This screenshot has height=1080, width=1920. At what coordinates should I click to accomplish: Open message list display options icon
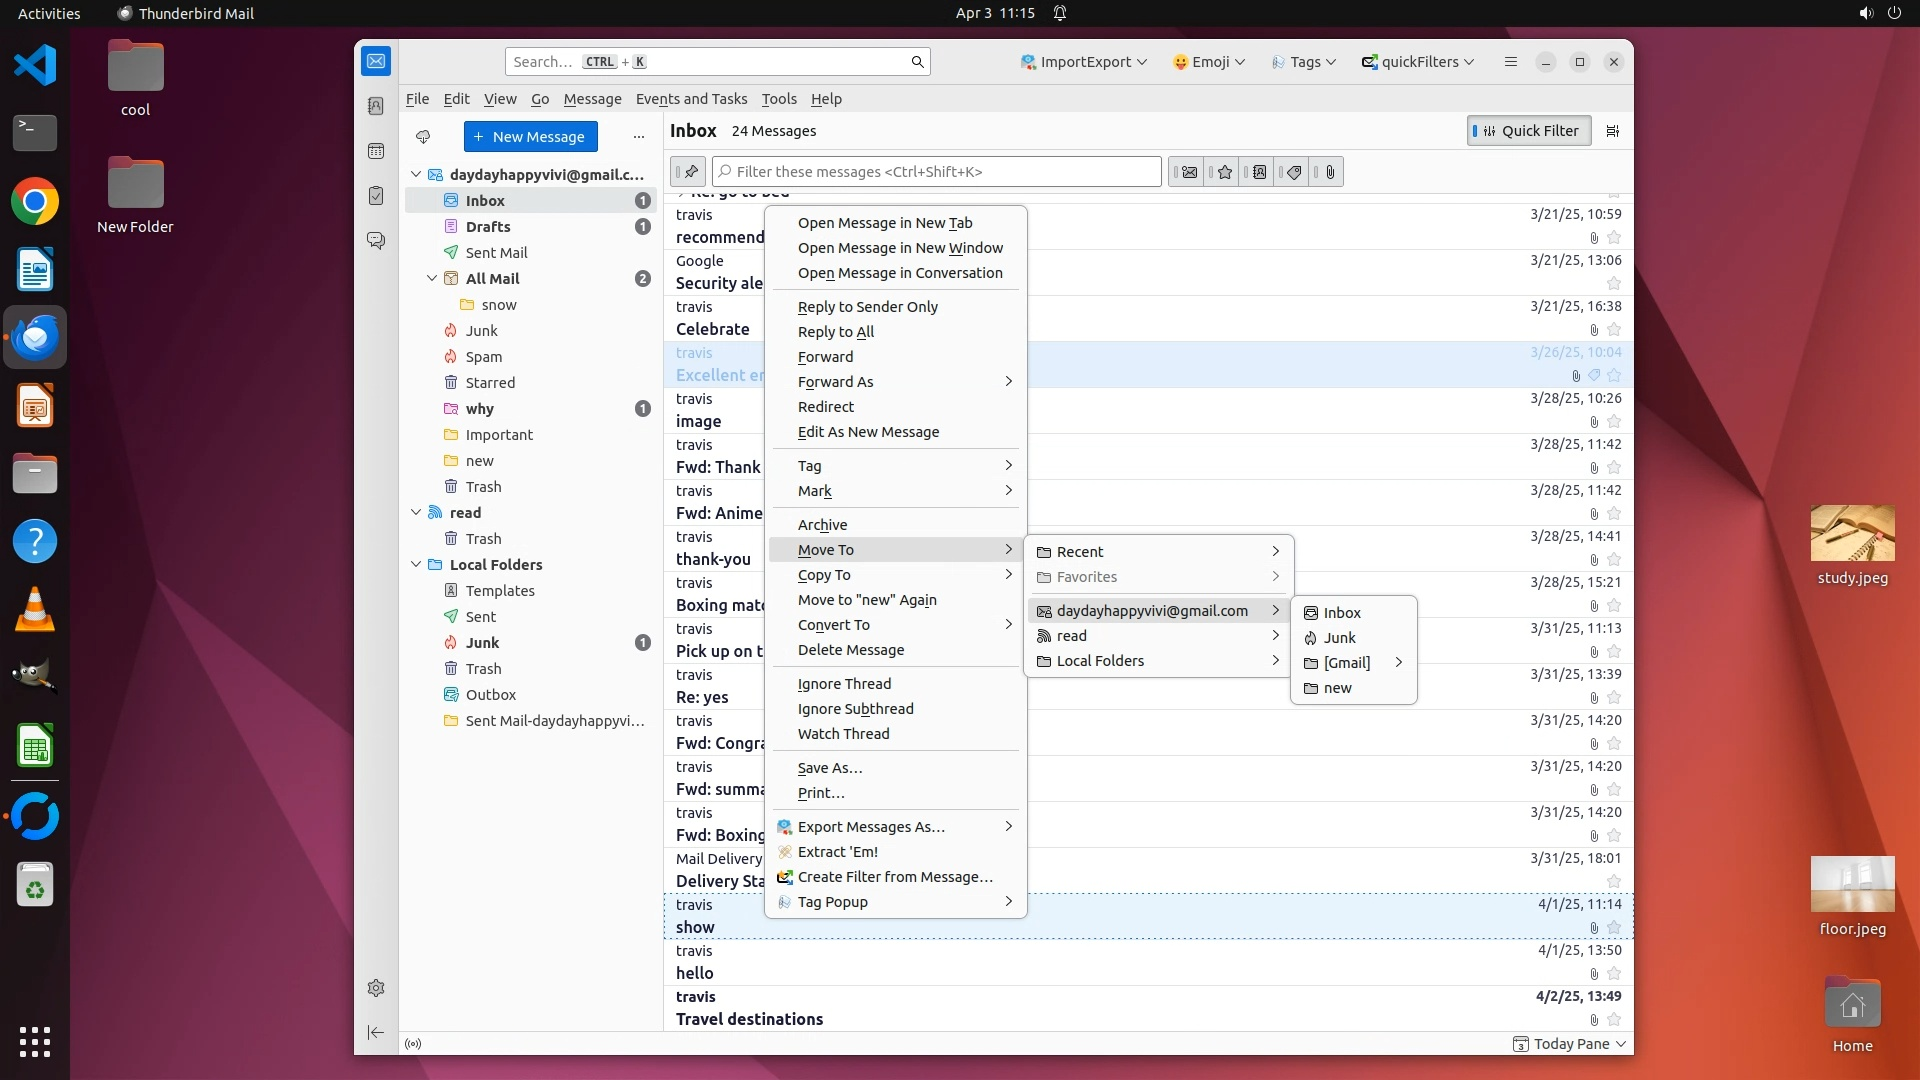tap(1612, 131)
